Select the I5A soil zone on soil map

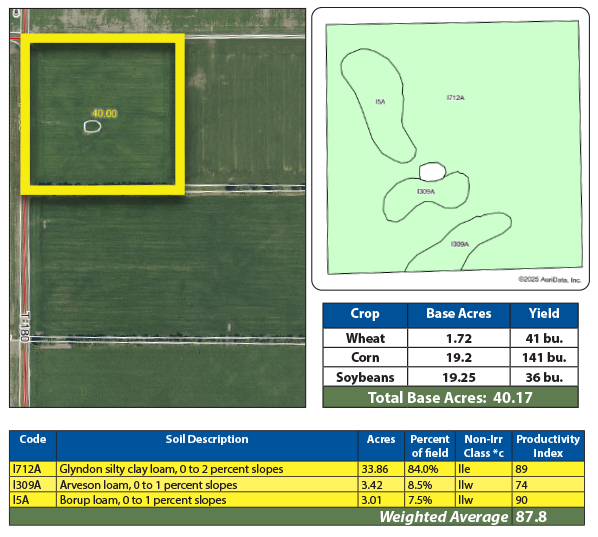click(x=380, y=102)
